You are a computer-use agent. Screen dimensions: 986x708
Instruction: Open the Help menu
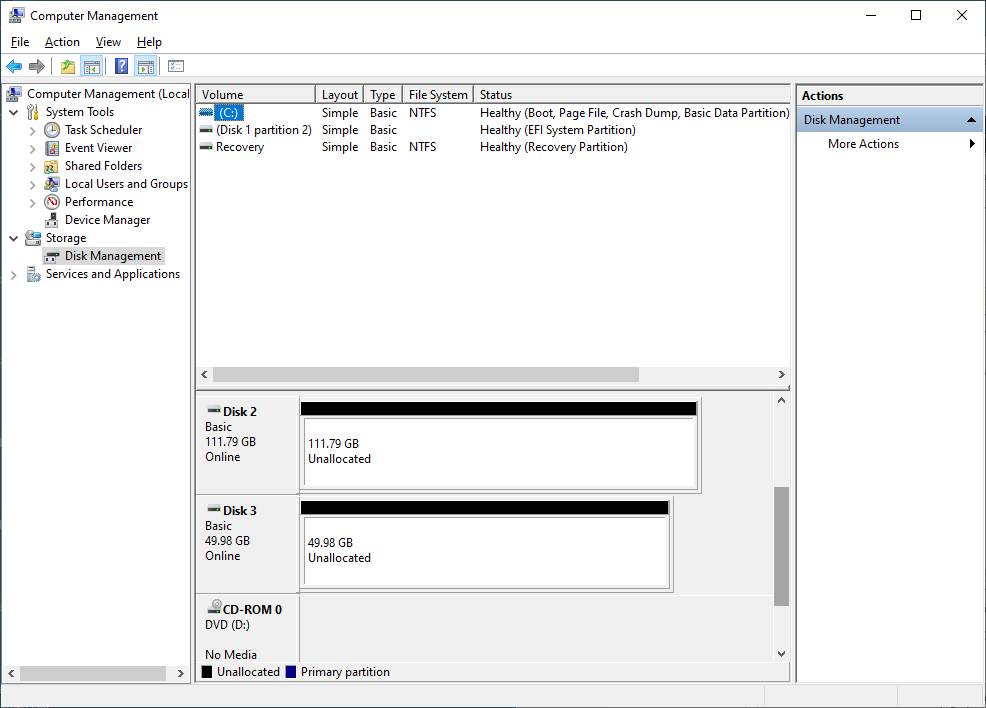[x=149, y=41]
